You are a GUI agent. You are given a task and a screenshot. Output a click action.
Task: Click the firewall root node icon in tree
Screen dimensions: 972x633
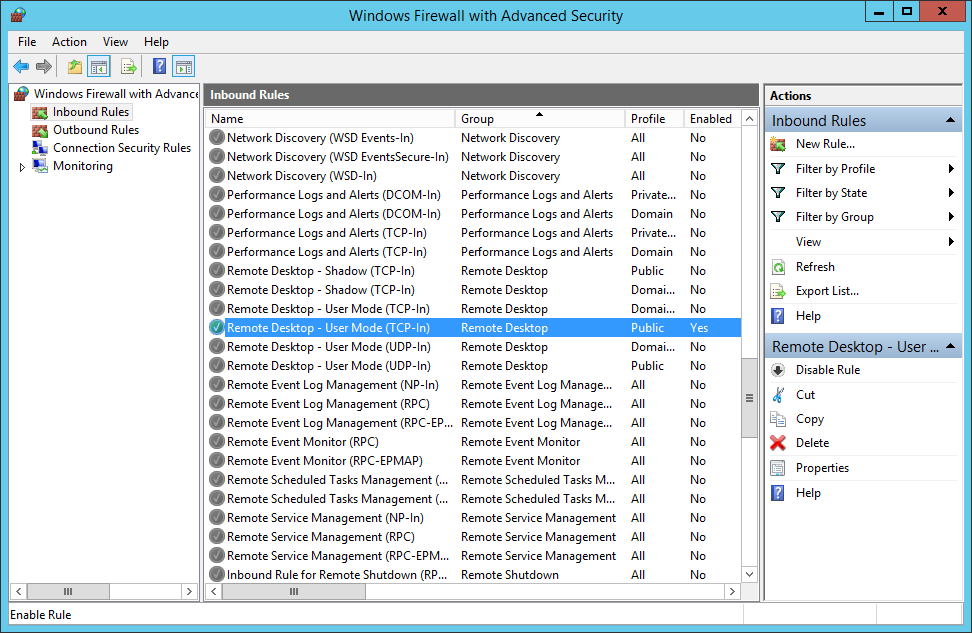pyautogui.click(x=22, y=94)
